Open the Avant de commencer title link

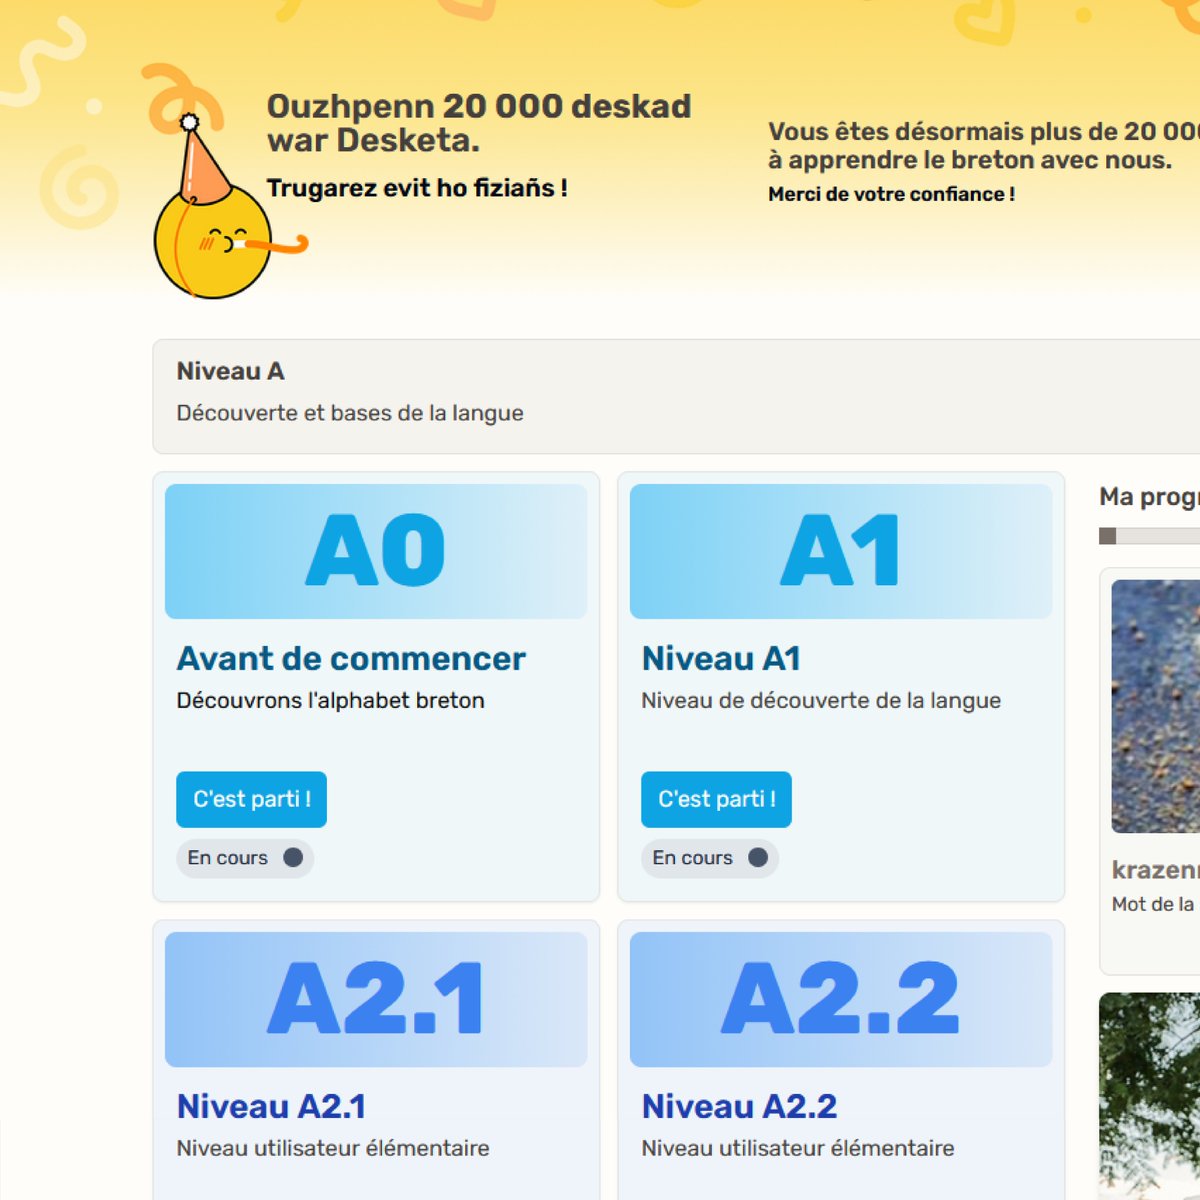351,658
